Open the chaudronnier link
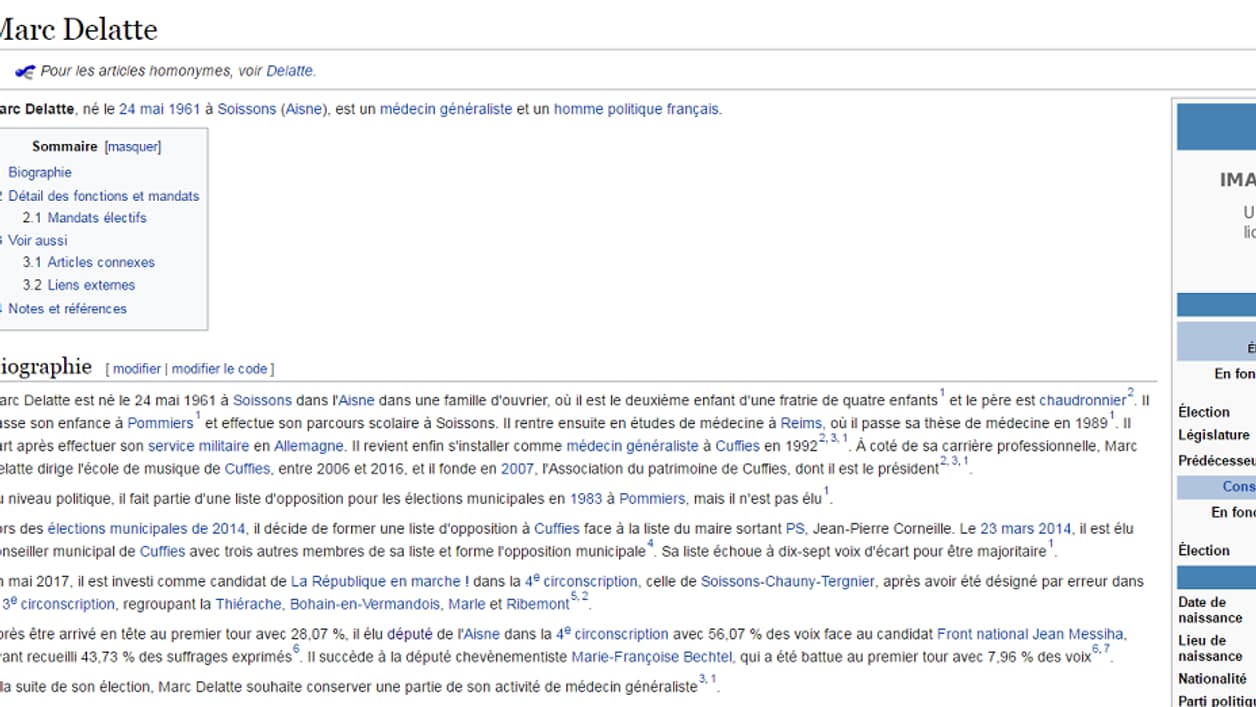1256x707 pixels. (1082, 400)
